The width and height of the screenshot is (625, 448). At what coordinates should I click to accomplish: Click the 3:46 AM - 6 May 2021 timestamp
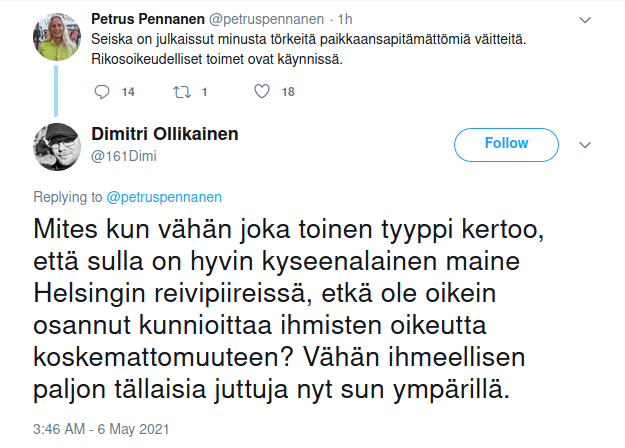(x=106, y=428)
